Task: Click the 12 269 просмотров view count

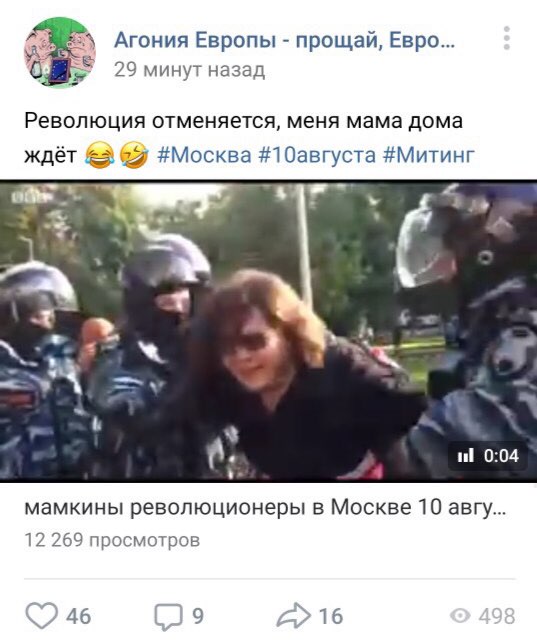Action: (112, 540)
